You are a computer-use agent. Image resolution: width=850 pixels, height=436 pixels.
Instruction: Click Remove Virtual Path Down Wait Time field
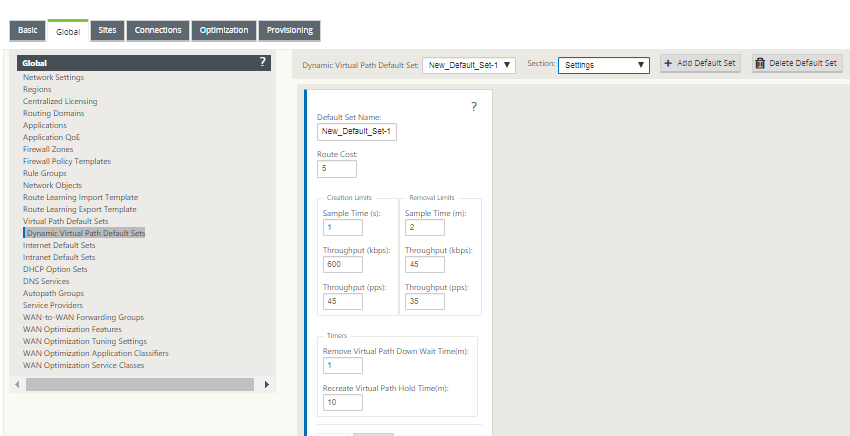pos(343,365)
